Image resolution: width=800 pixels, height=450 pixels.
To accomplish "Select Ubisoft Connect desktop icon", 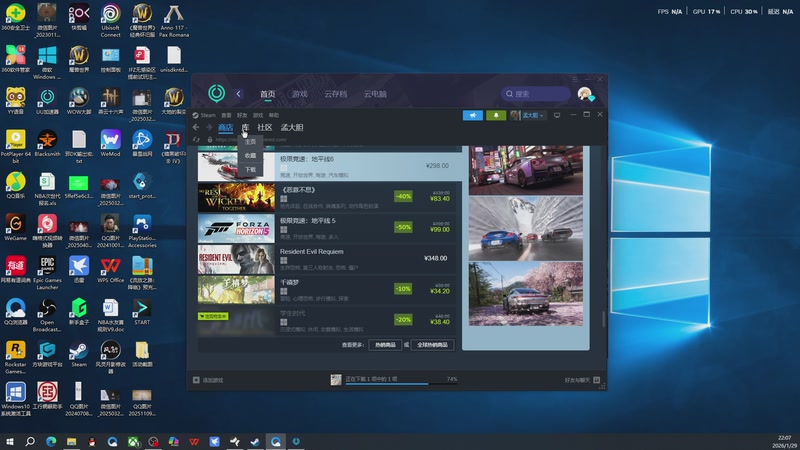I will click(110, 21).
